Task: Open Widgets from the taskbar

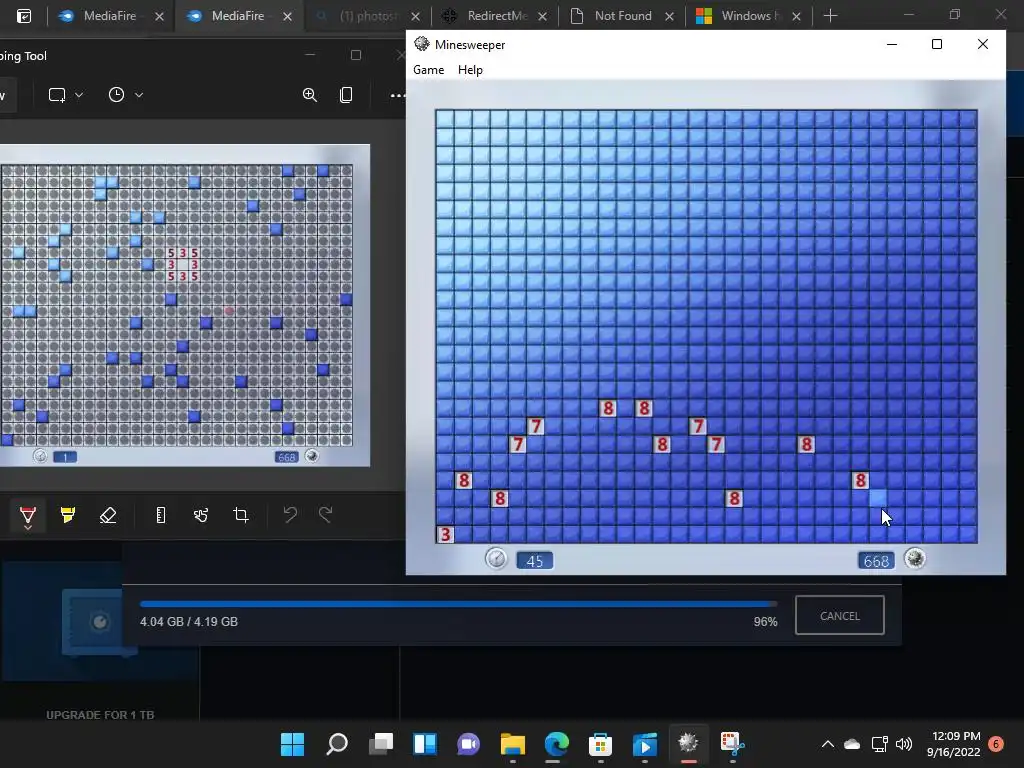Action: [424, 744]
